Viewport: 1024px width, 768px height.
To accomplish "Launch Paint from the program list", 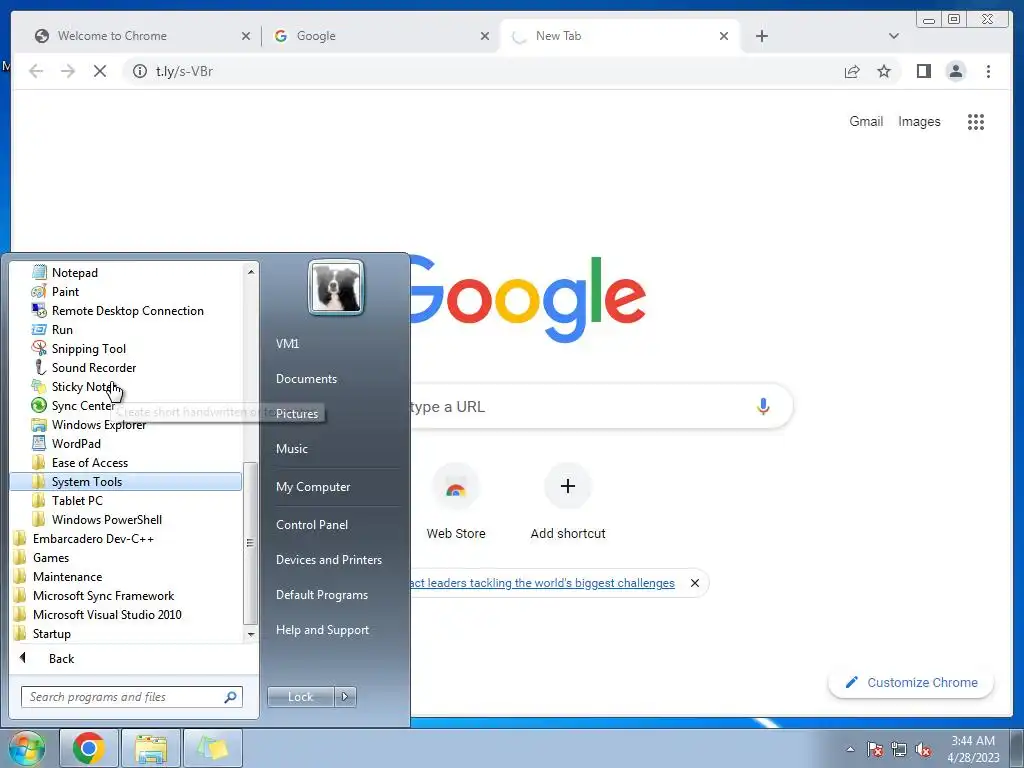I will (65, 291).
